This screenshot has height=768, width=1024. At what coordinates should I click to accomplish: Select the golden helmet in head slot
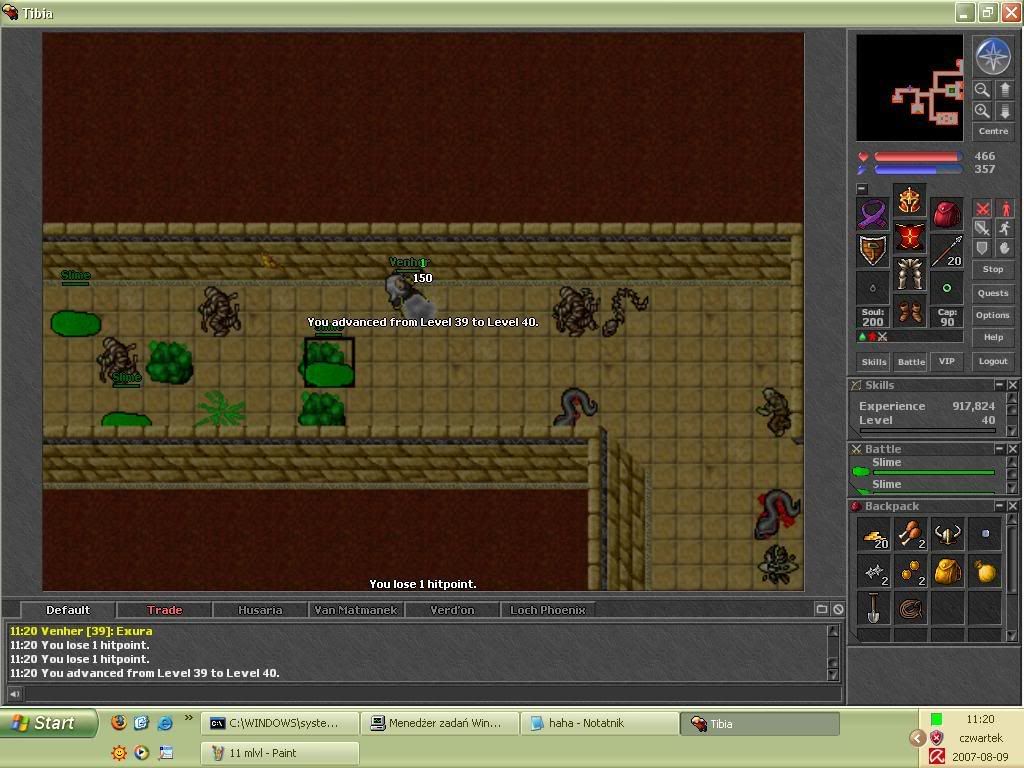(x=910, y=200)
